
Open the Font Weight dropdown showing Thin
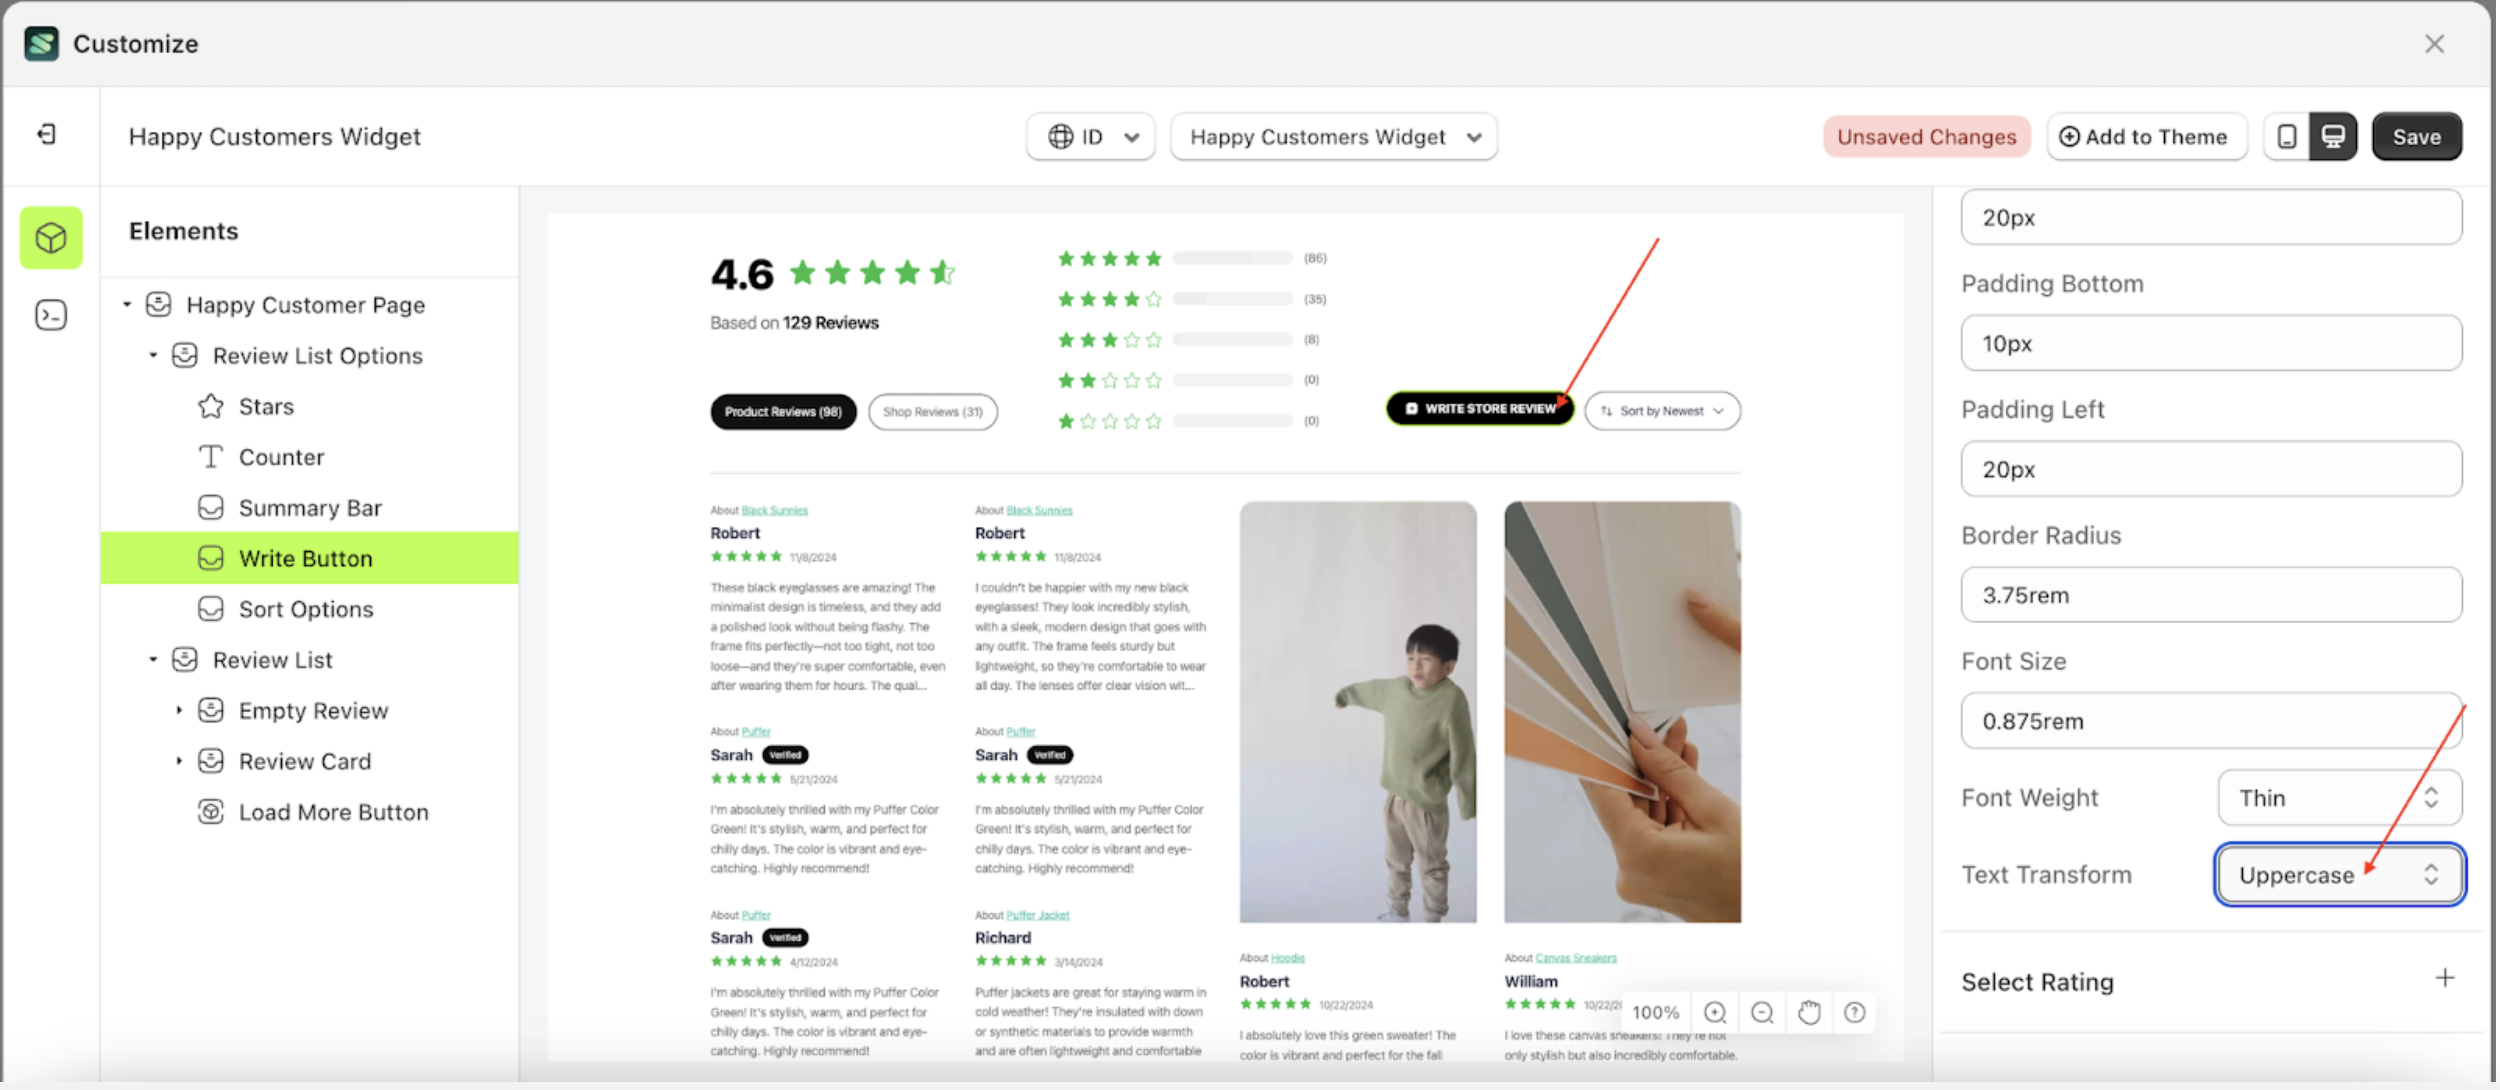pyautogui.click(x=2340, y=797)
